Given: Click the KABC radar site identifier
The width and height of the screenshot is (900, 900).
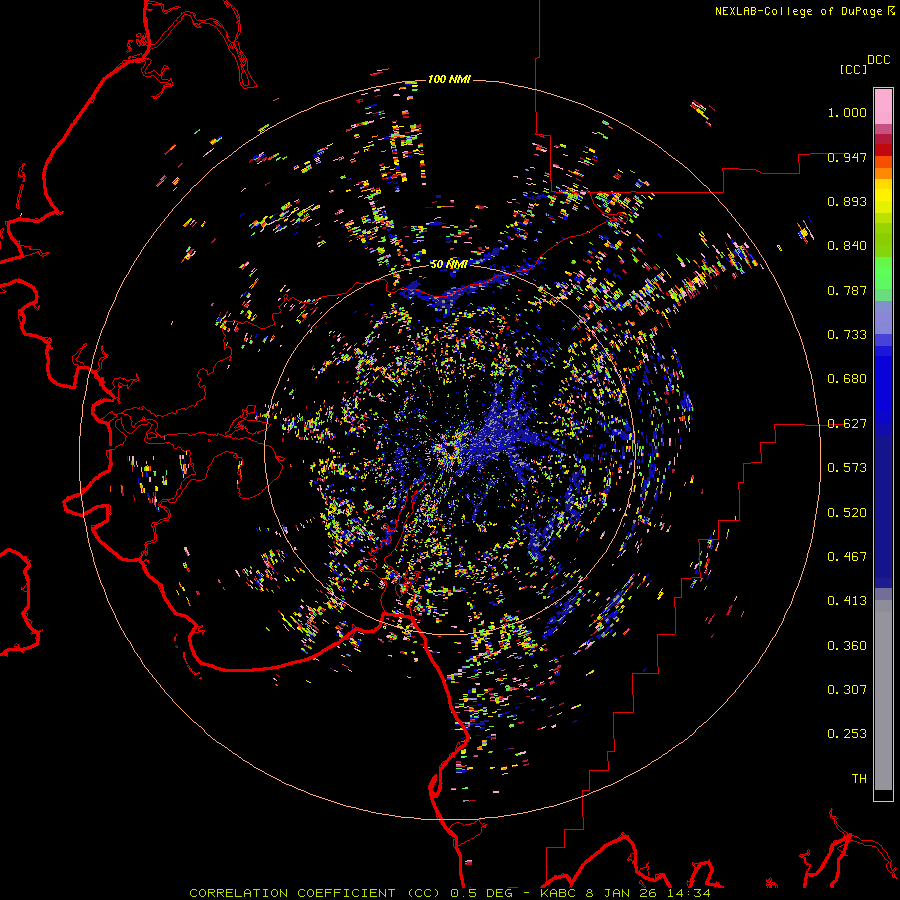Looking at the screenshot, I should click(x=559, y=893).
